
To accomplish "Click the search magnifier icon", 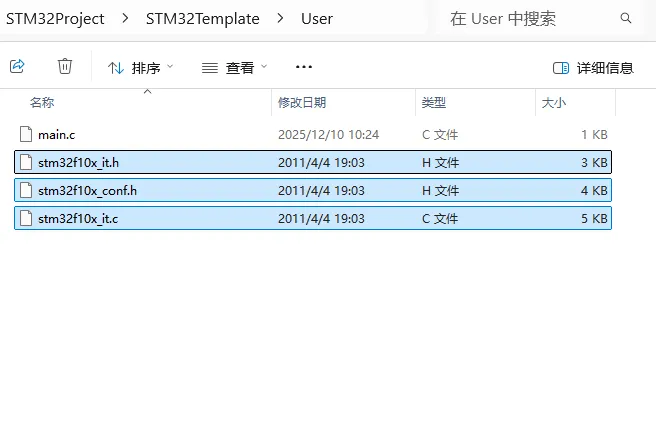I will [626, 18].
